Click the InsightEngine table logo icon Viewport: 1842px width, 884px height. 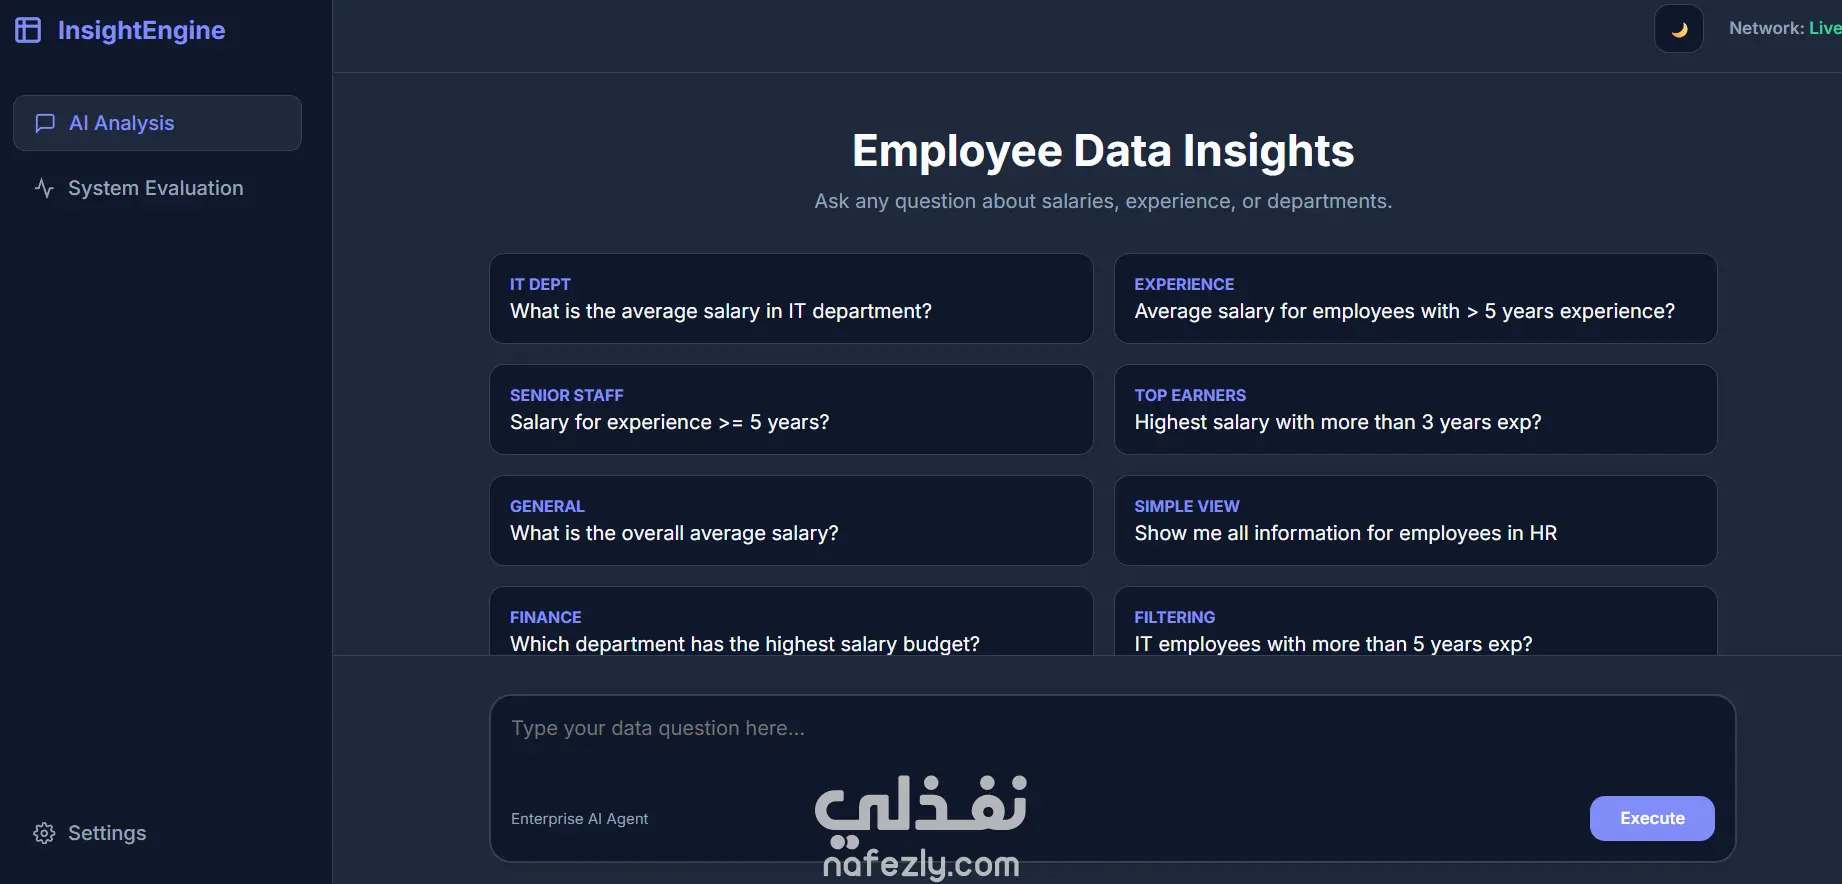pyautogui.click(x=28, y=30)
